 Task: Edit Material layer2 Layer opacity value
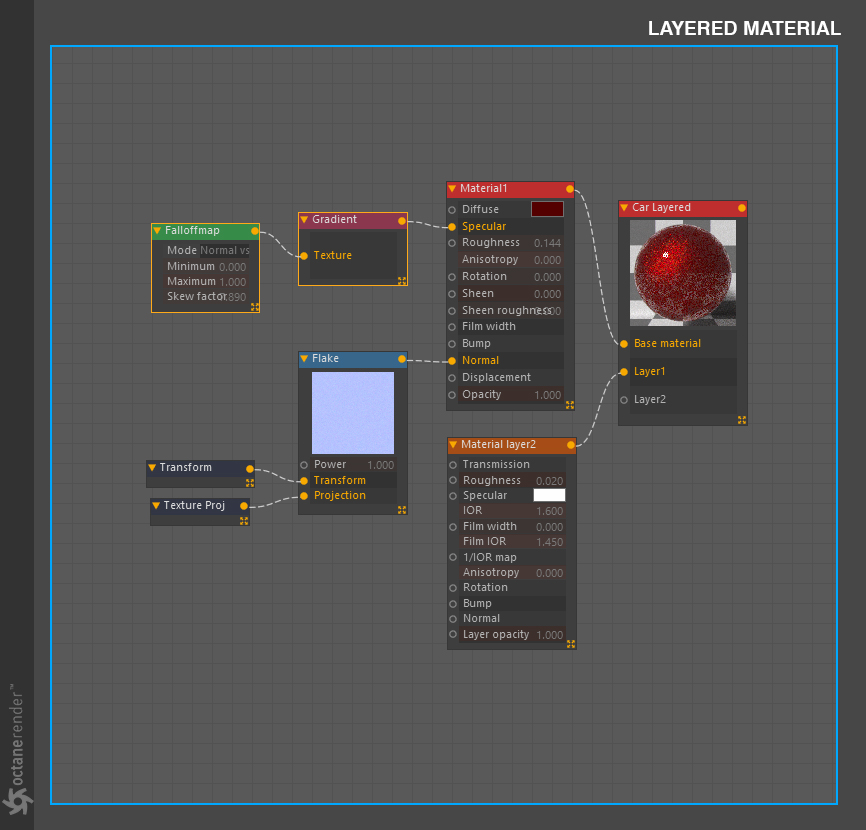pyautogui.click(x=550, y=636)
